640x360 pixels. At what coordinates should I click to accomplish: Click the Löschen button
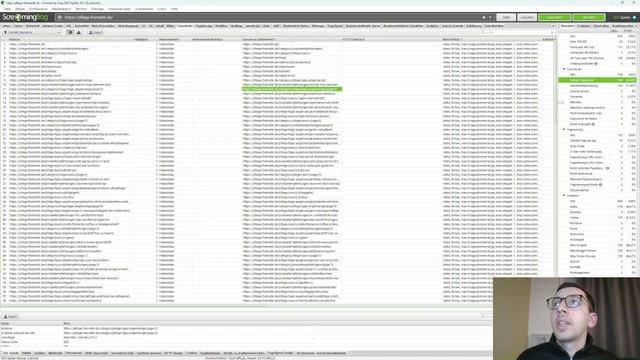[x=527, y=17]
